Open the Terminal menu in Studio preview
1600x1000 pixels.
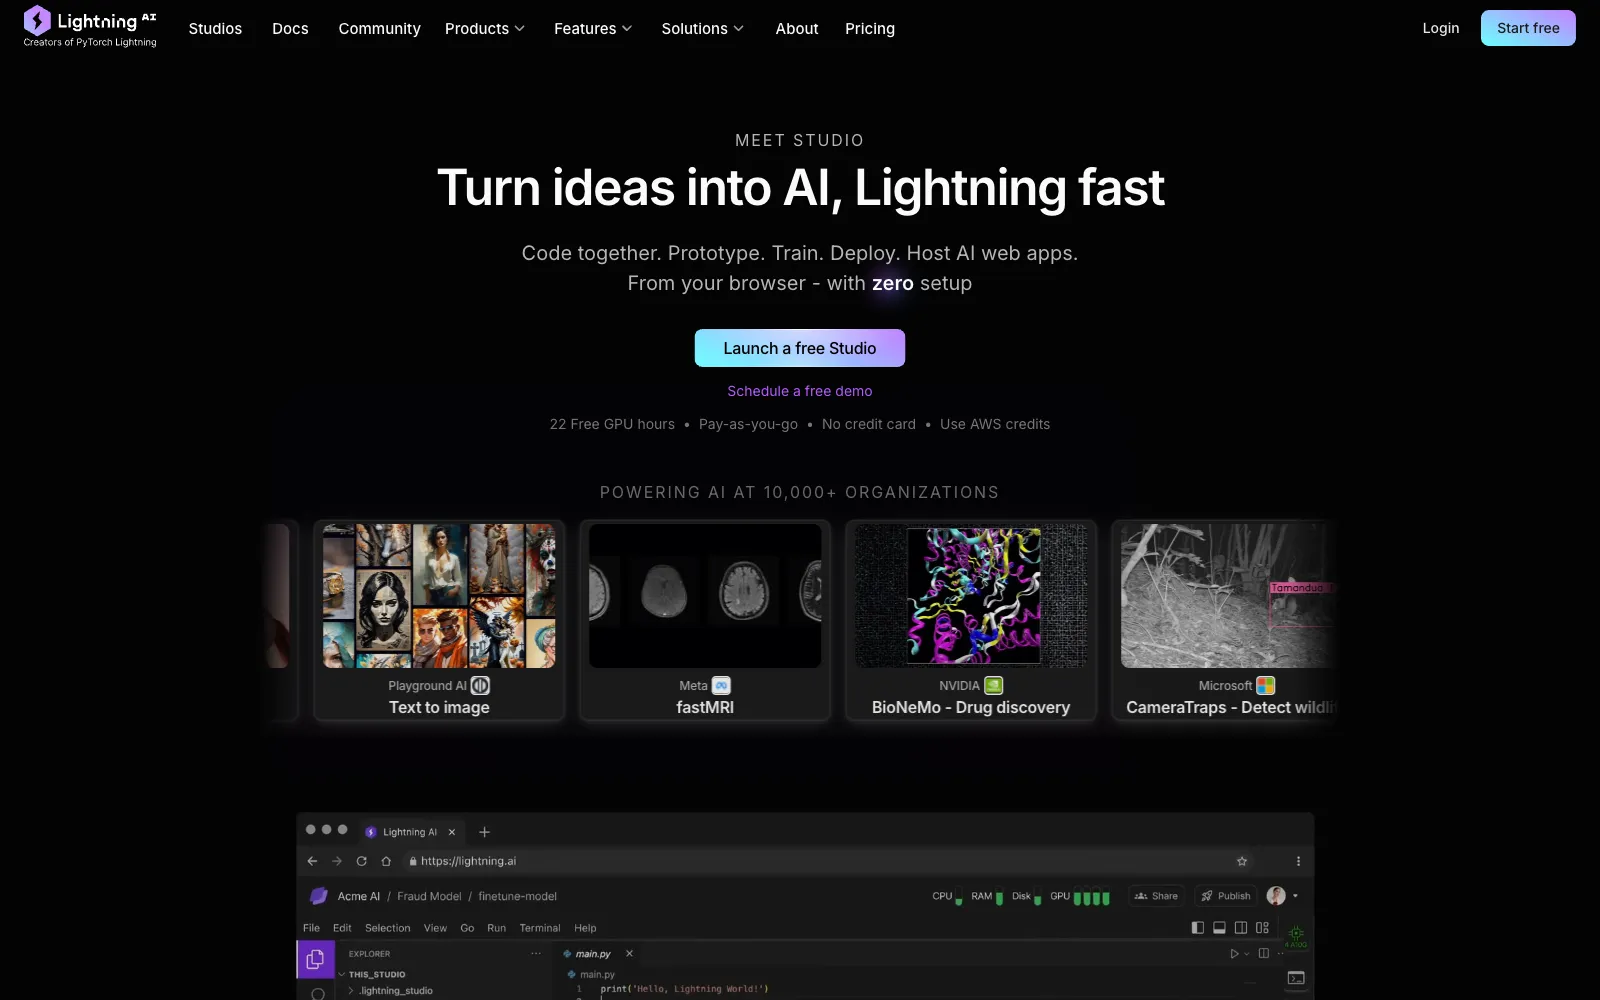[x=540, y=928]
